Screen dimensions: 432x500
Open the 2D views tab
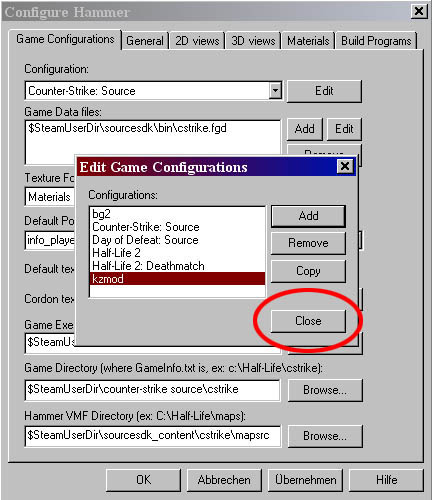[197, 41]
